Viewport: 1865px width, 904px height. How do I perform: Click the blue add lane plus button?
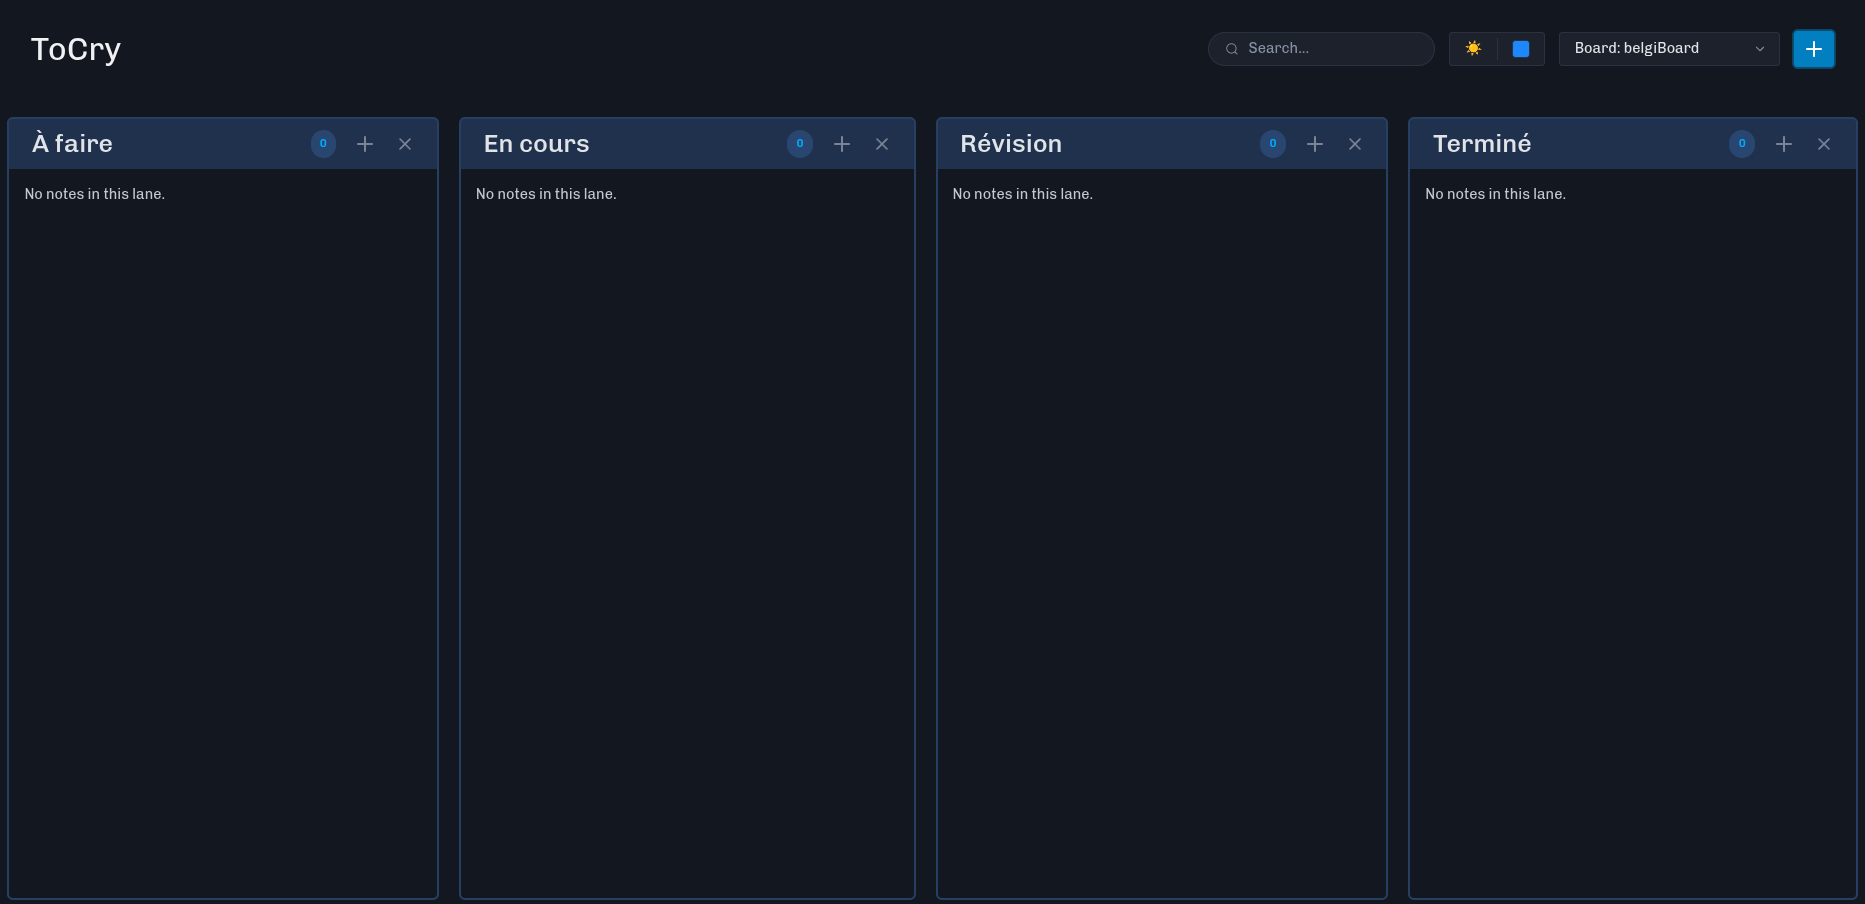(1814, 49)
